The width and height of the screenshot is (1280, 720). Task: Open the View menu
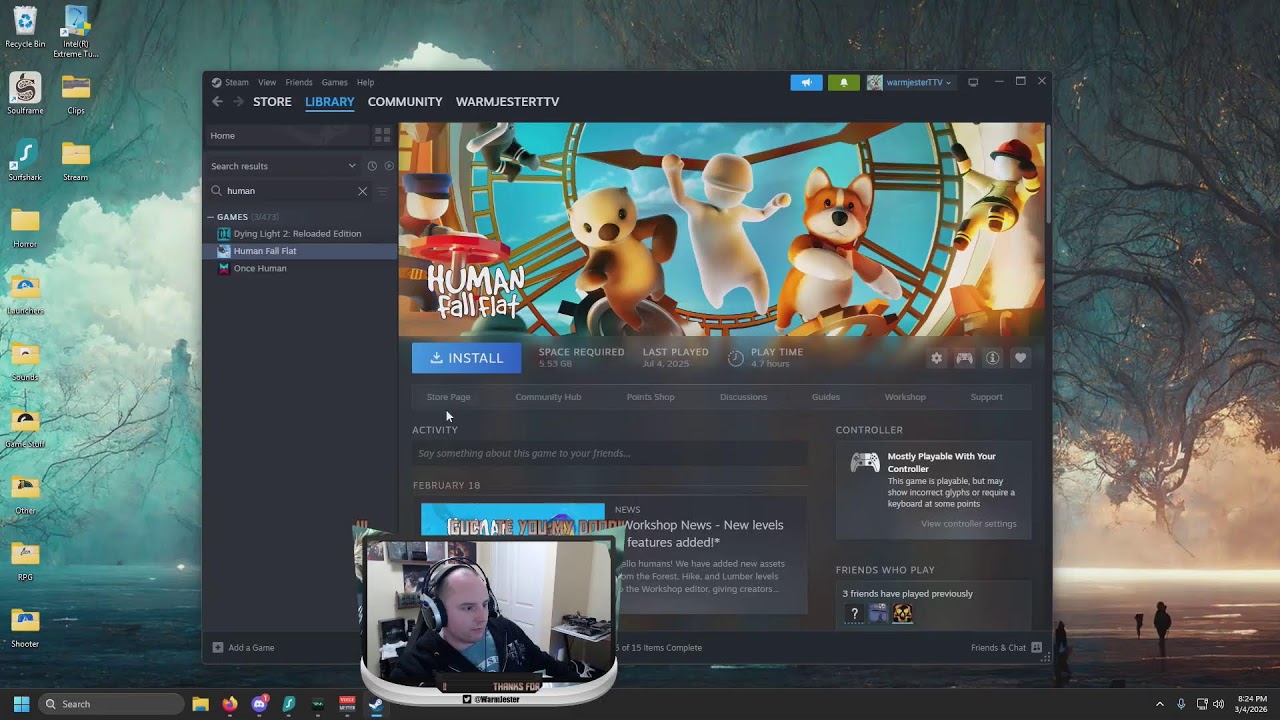click(267, 82)
